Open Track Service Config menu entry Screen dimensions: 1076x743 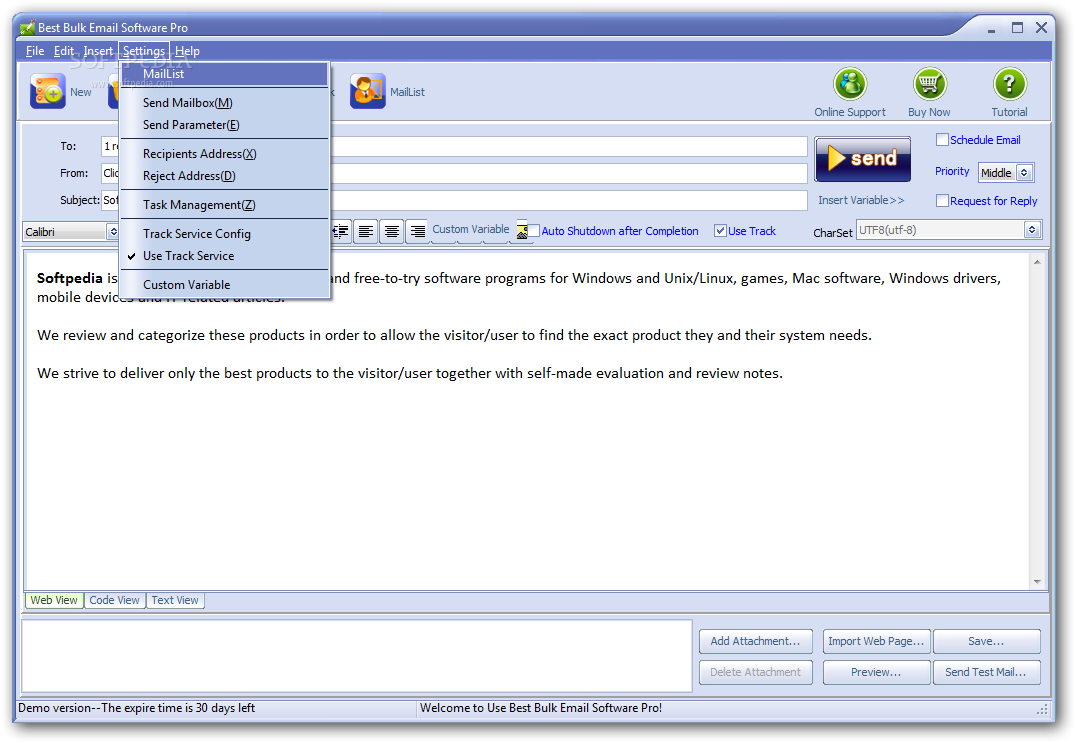225,234
